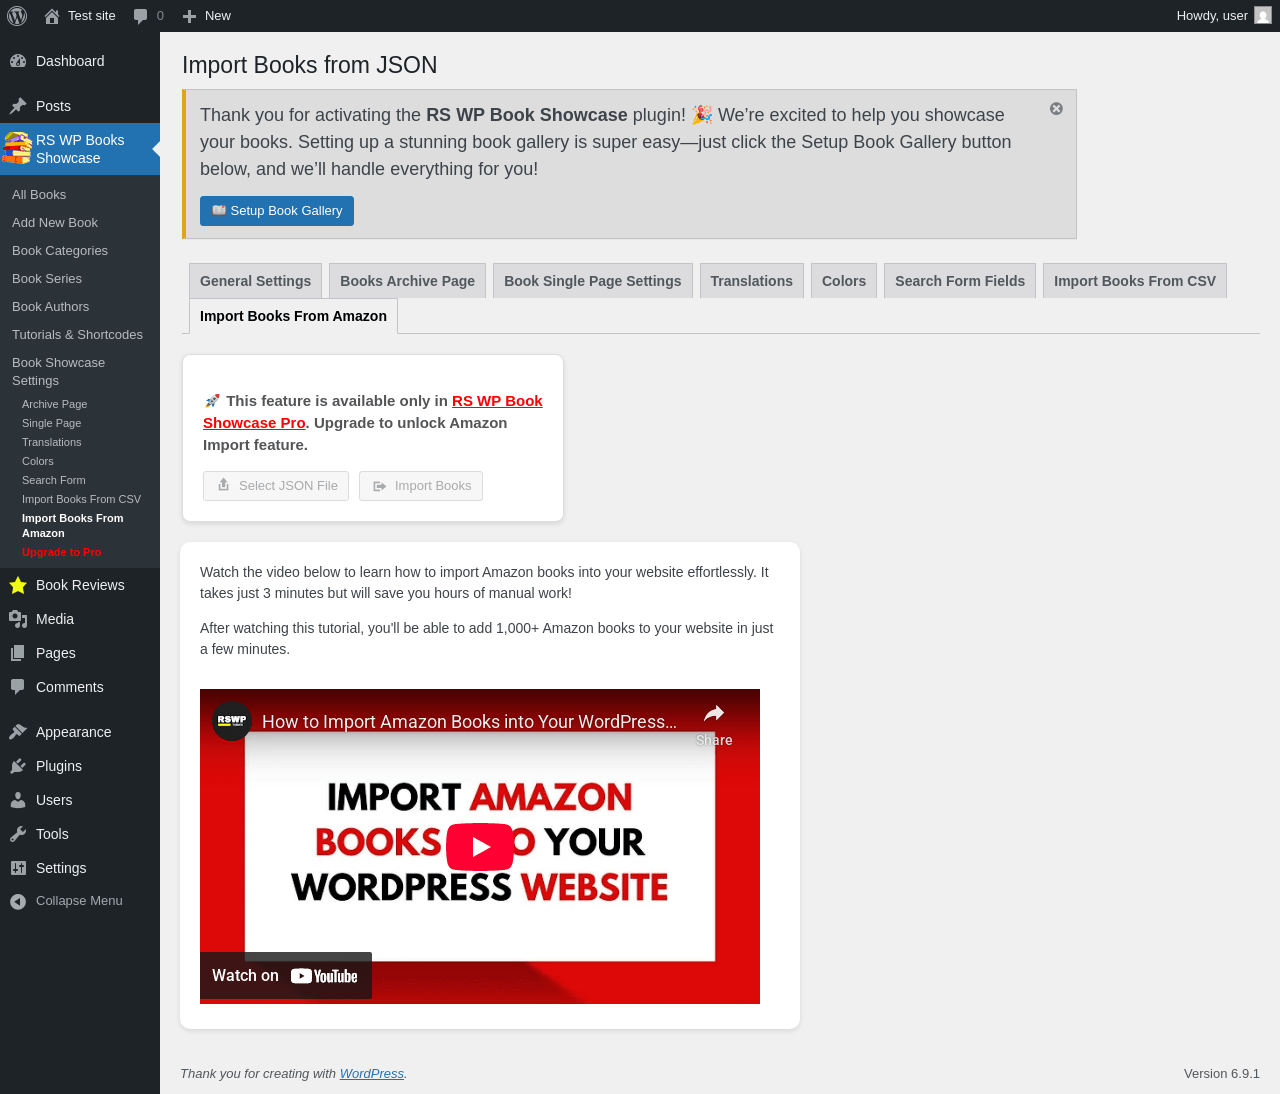1280x1094 pixels.
Task: Follow the RS WP Book Showcase Pro link
Action: click(x=373, y=412)
